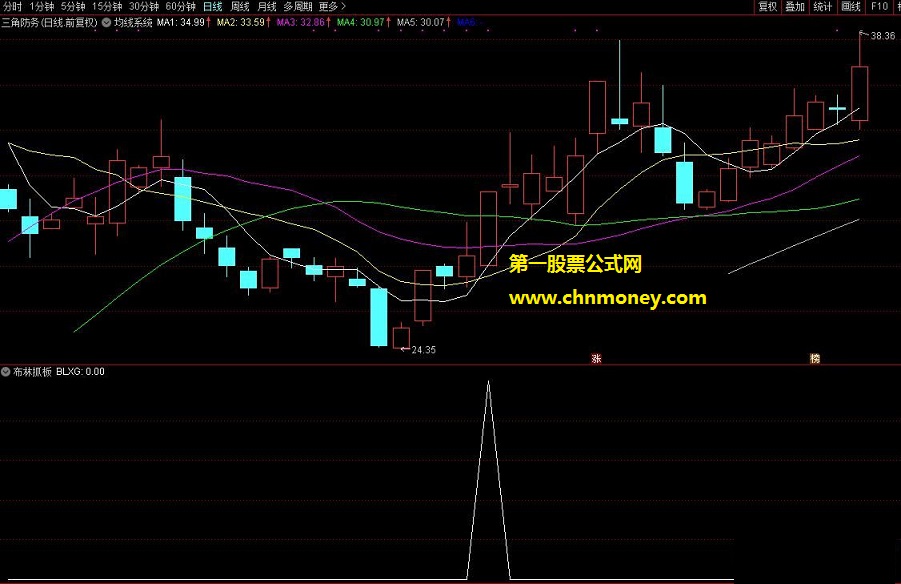Open the 多周期 multi-period view
901x584 pixels.
pos(298,6)
